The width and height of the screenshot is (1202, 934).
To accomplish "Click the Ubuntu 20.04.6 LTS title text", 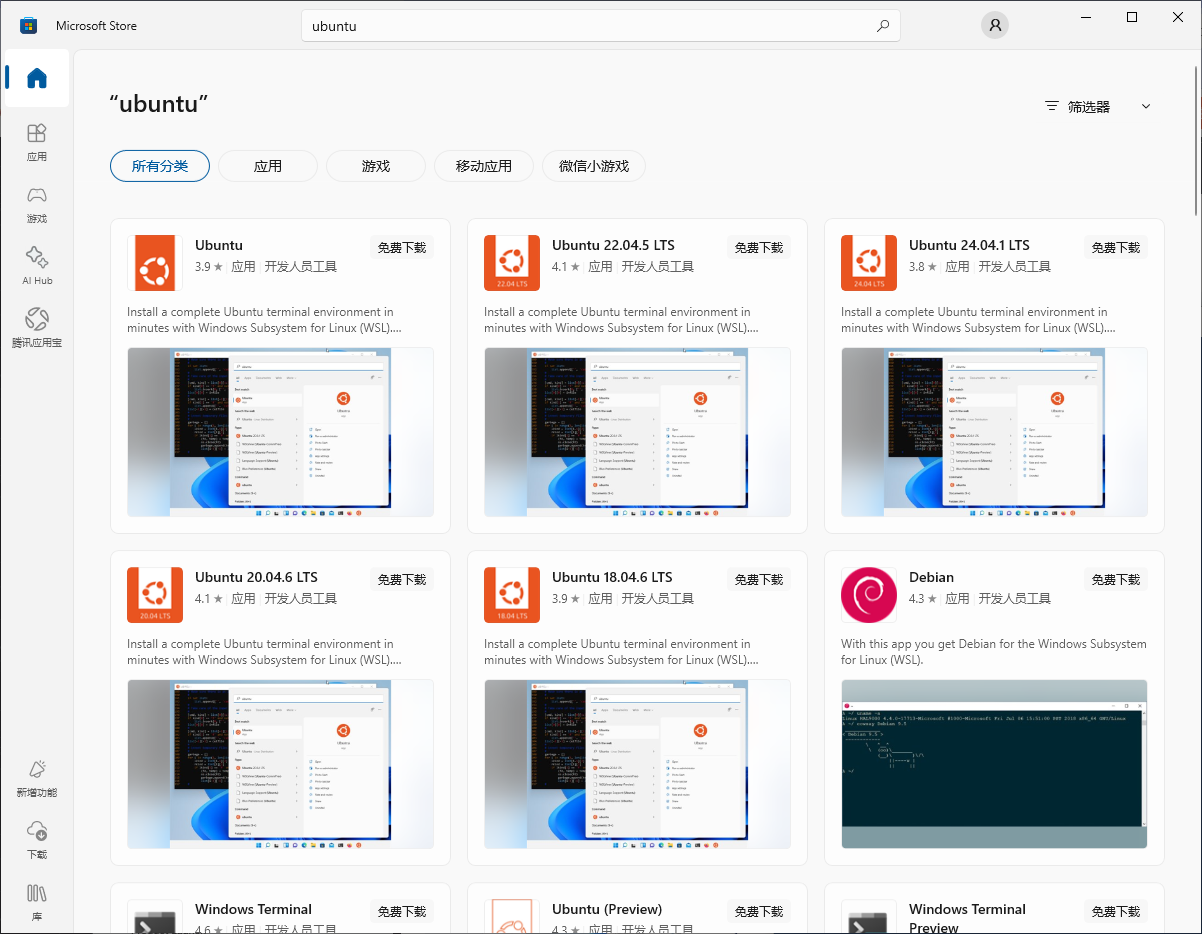I will point(256,577).
